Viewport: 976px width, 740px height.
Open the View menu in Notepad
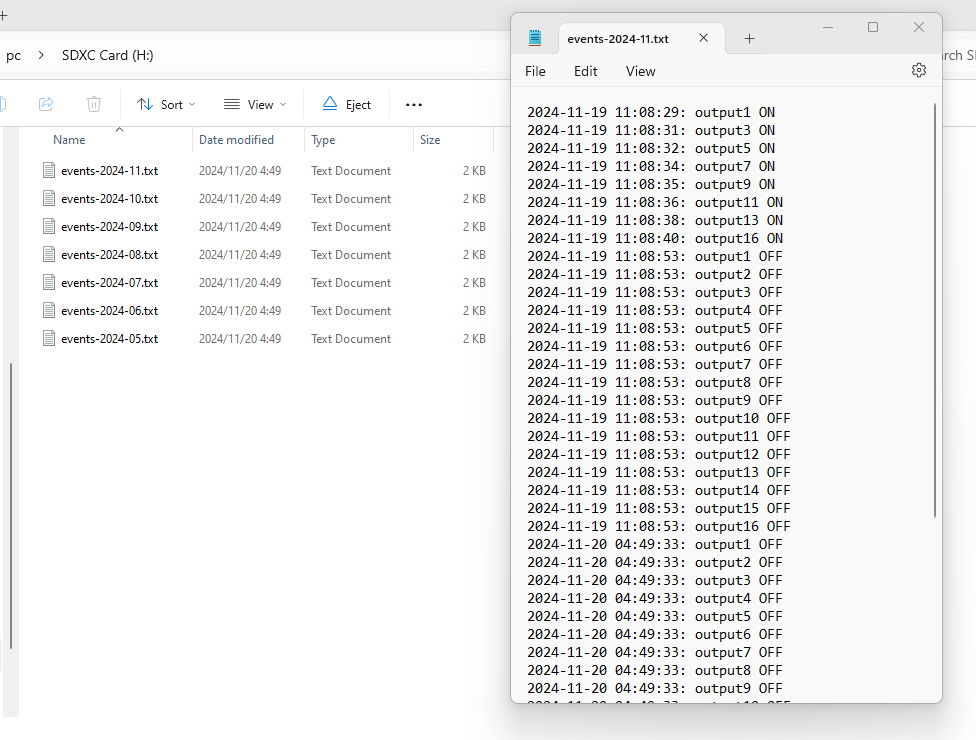pyautogui.click(x=640, y=71)
